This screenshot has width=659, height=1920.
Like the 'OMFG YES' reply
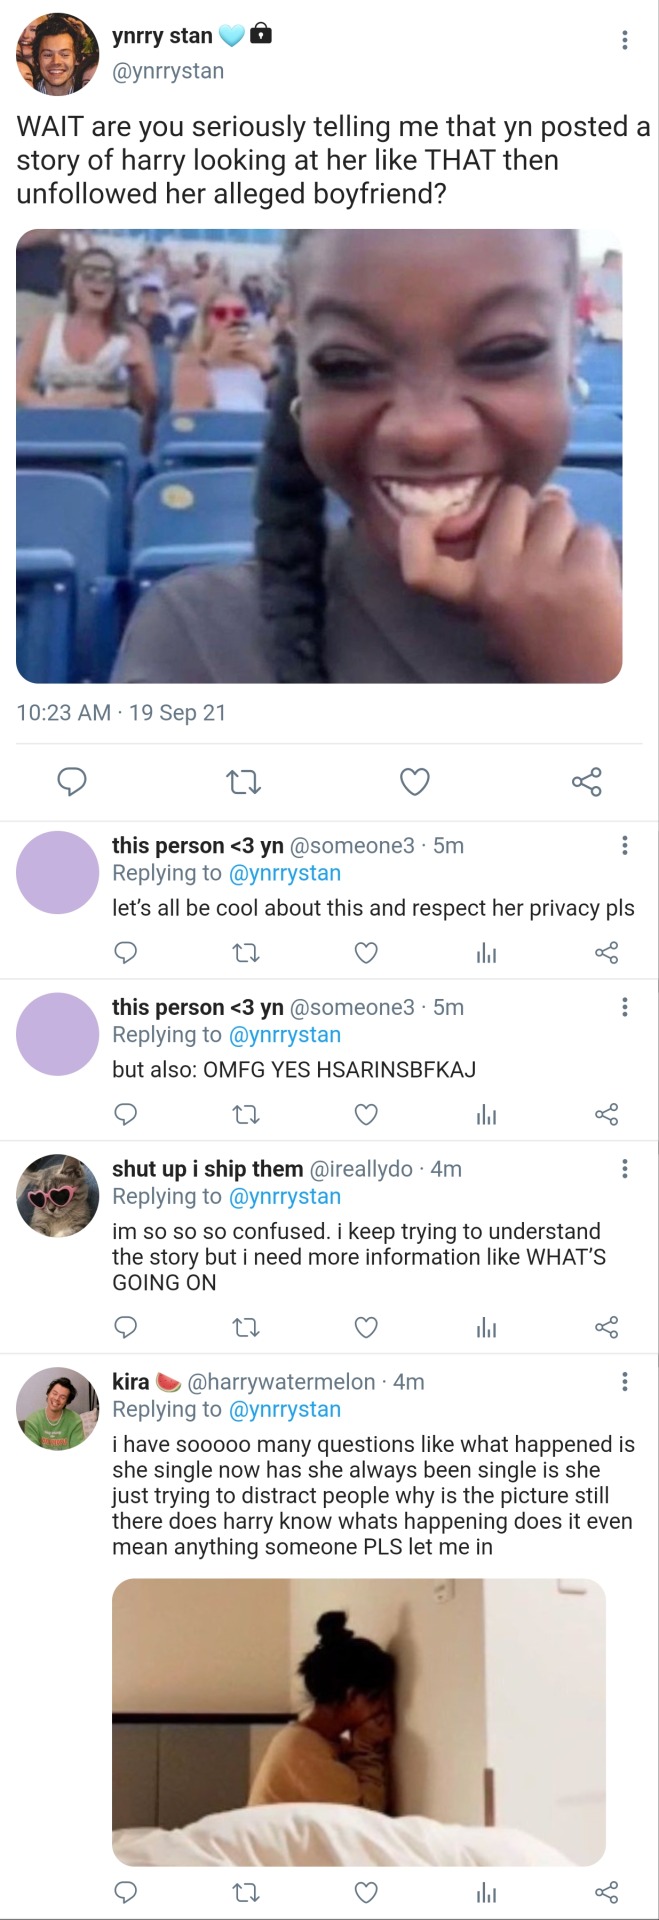click(x=366, y=1114)
